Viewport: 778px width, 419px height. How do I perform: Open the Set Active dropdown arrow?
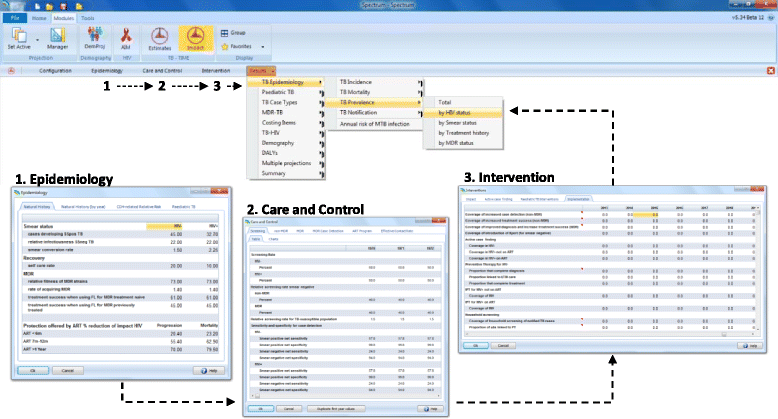click(38, 39)
